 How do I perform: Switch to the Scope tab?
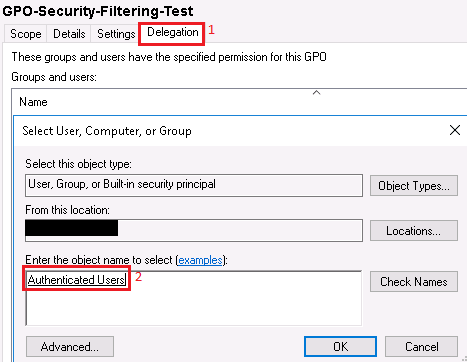coord(26,34)
